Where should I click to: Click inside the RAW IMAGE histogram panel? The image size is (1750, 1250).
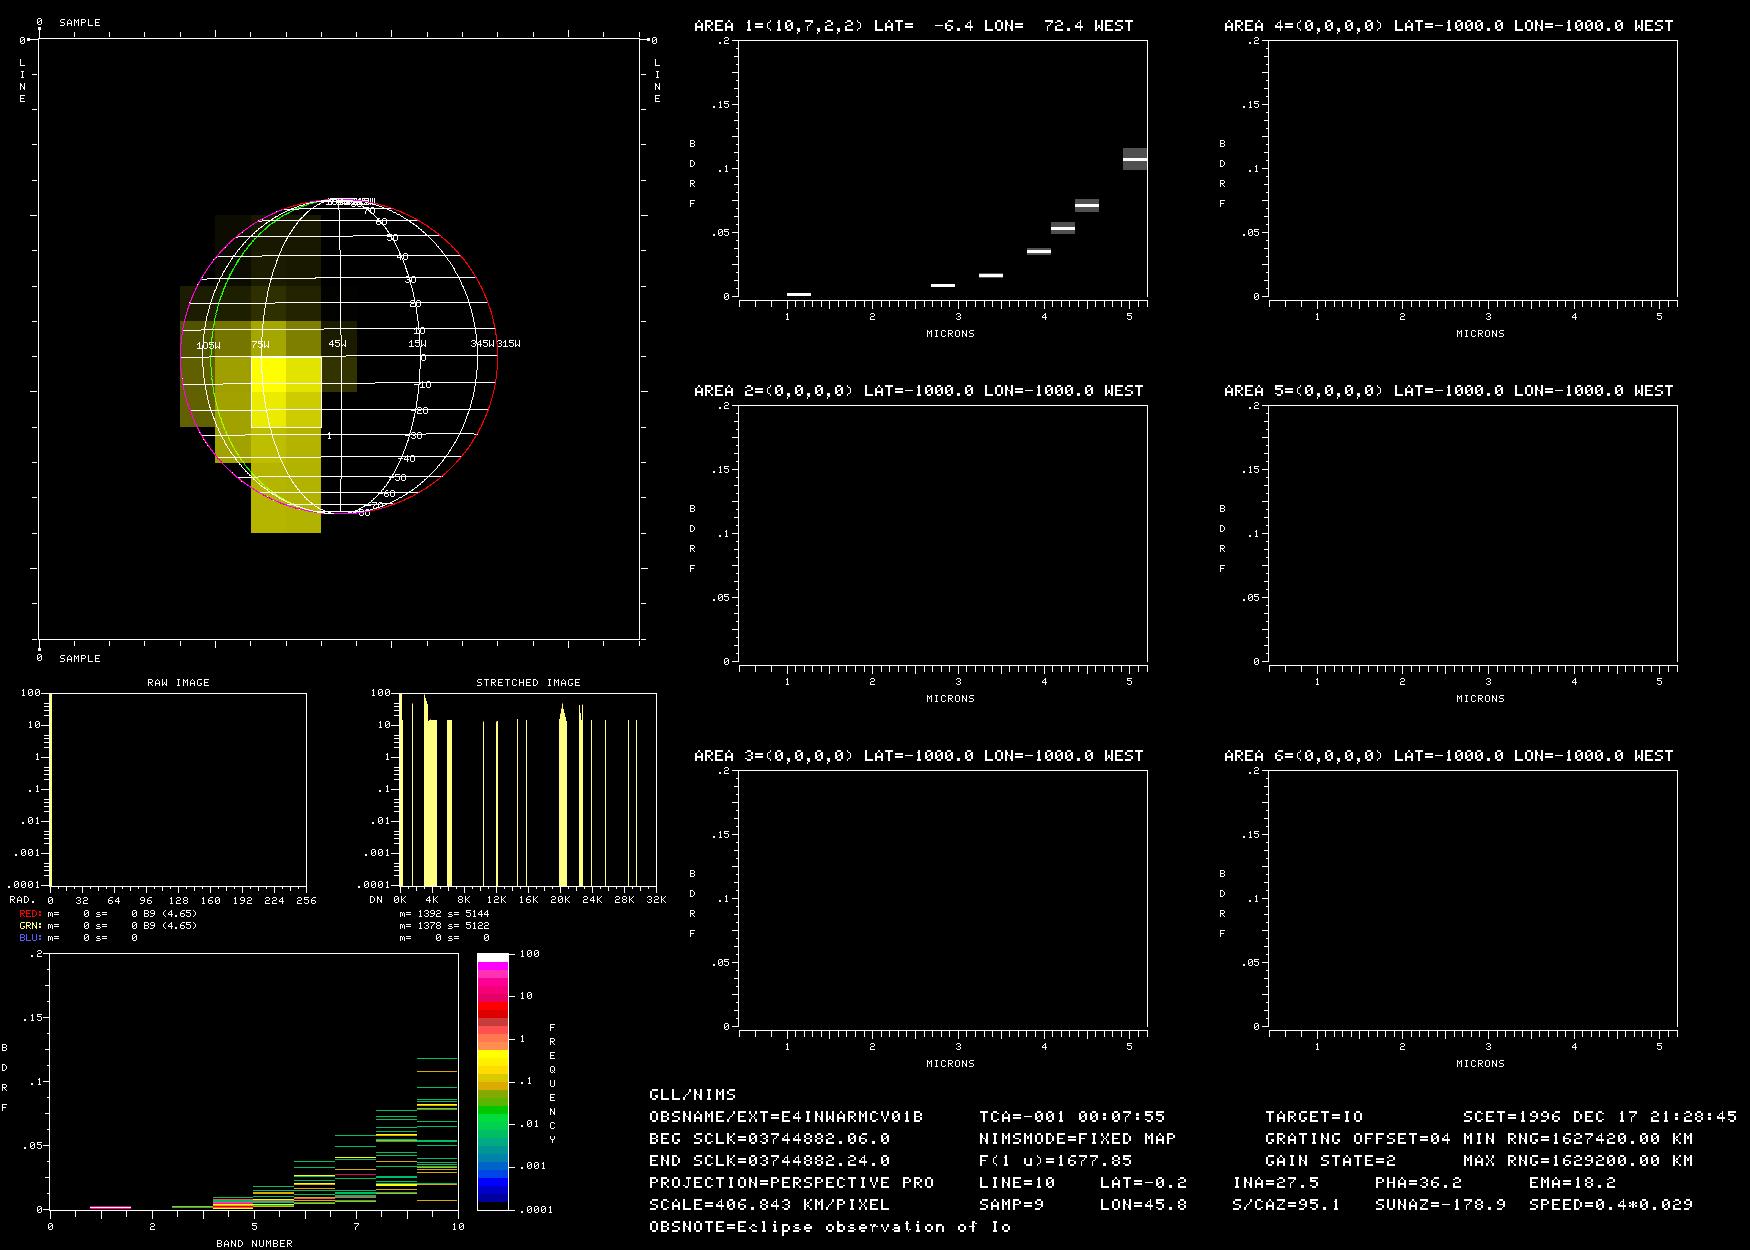click(178, 789)
